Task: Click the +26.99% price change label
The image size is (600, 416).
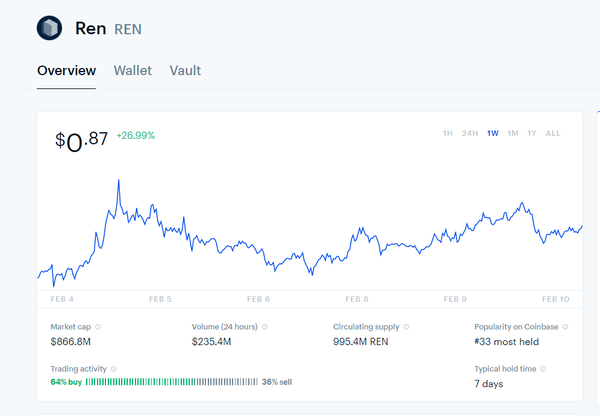Action: pos(136,135)
